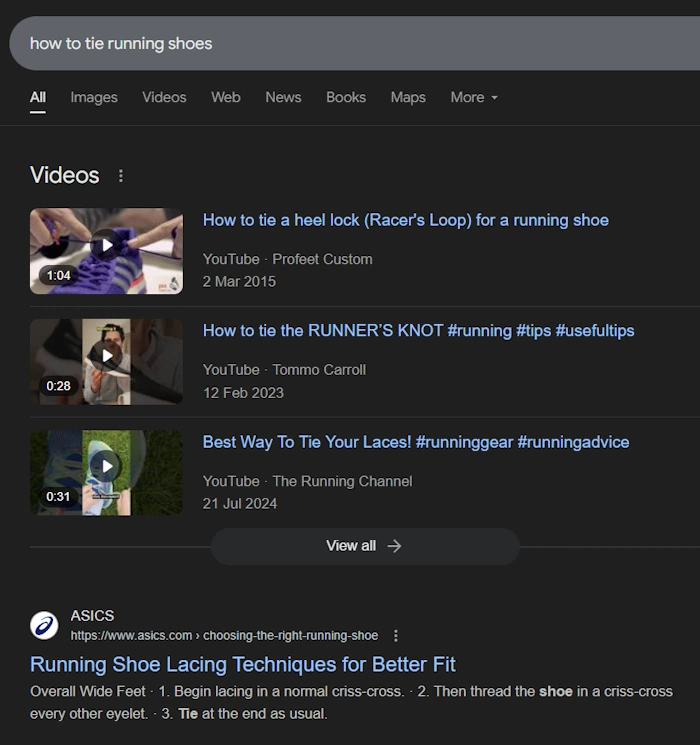Screen dimensions: 700x745
Task: Click the 0:31 duration badge
Action: point(58,497)
